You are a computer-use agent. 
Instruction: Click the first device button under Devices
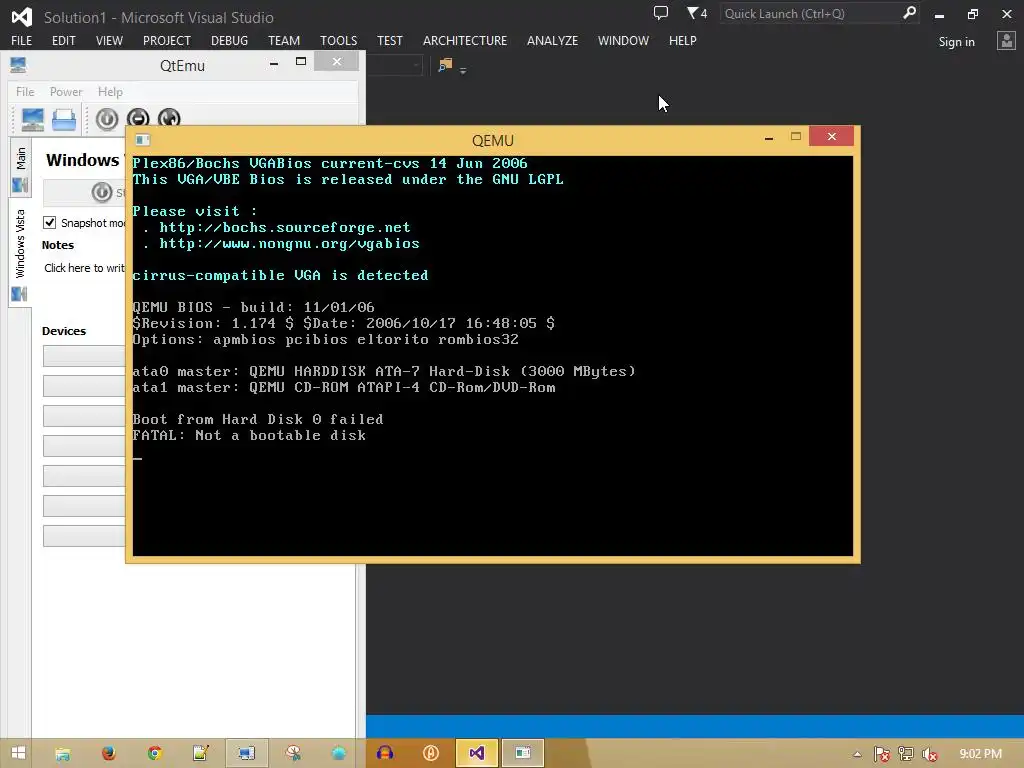click(x=84, y=356)
